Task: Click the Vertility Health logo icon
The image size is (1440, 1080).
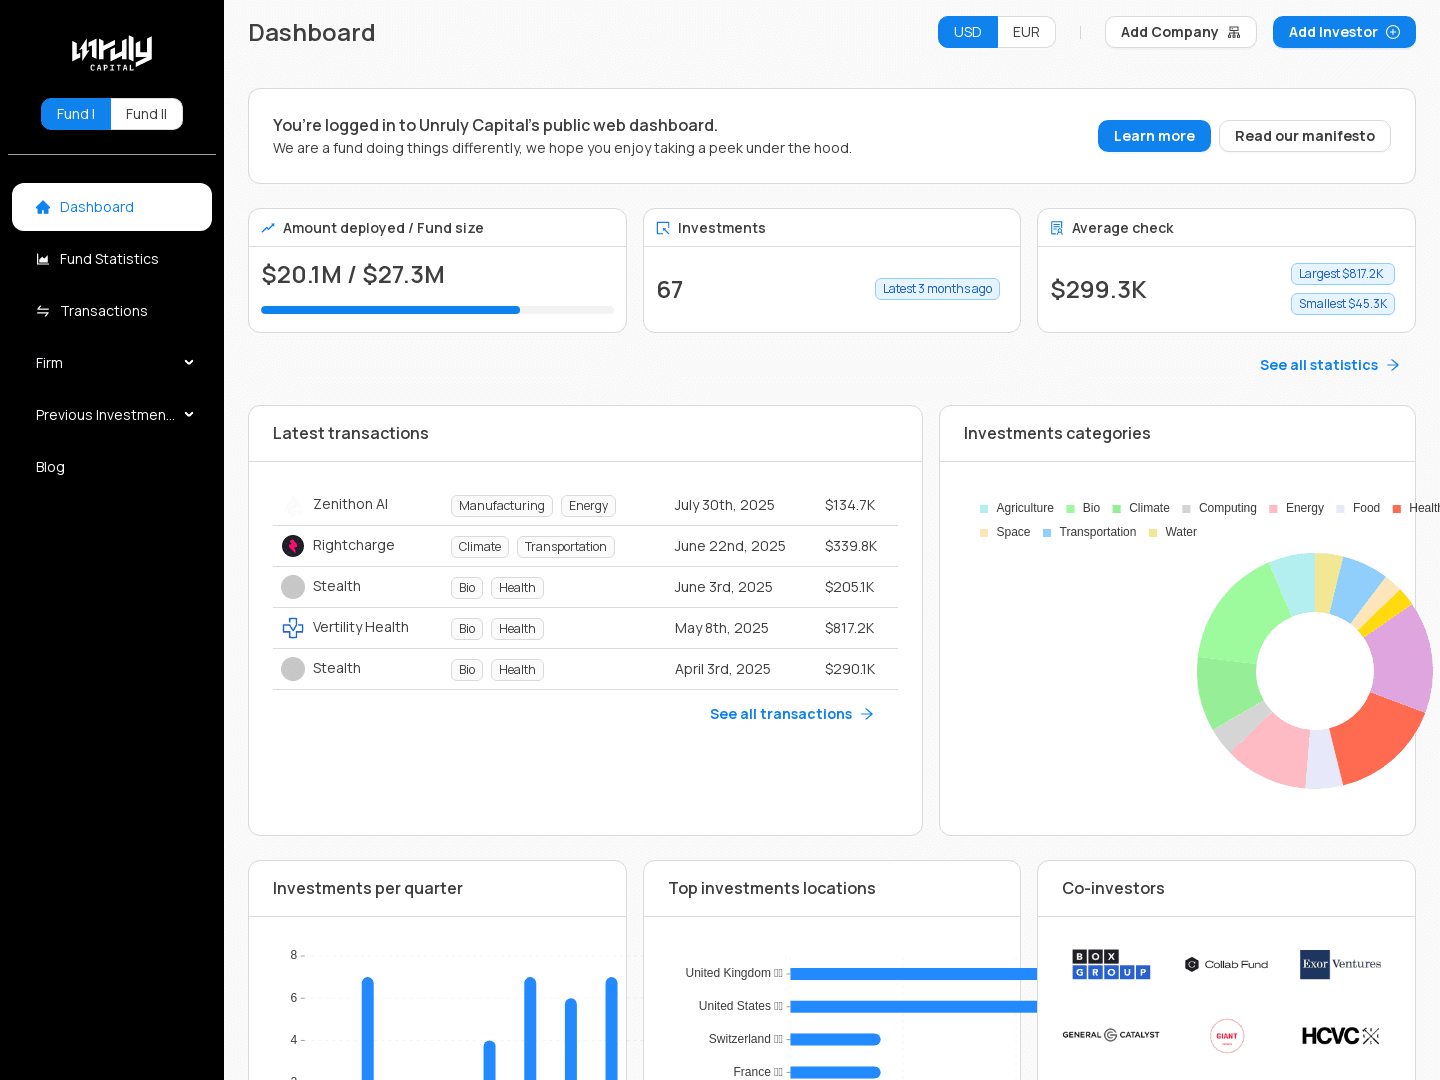Action: 293,628
